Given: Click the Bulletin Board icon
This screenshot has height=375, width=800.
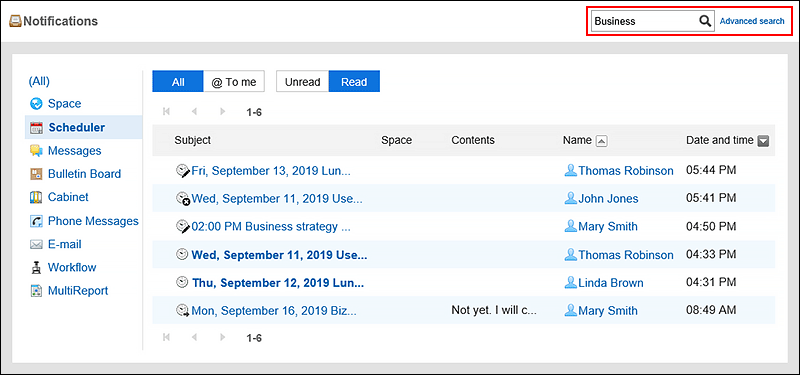Looking at the screenshot, I should pos(36,174).
